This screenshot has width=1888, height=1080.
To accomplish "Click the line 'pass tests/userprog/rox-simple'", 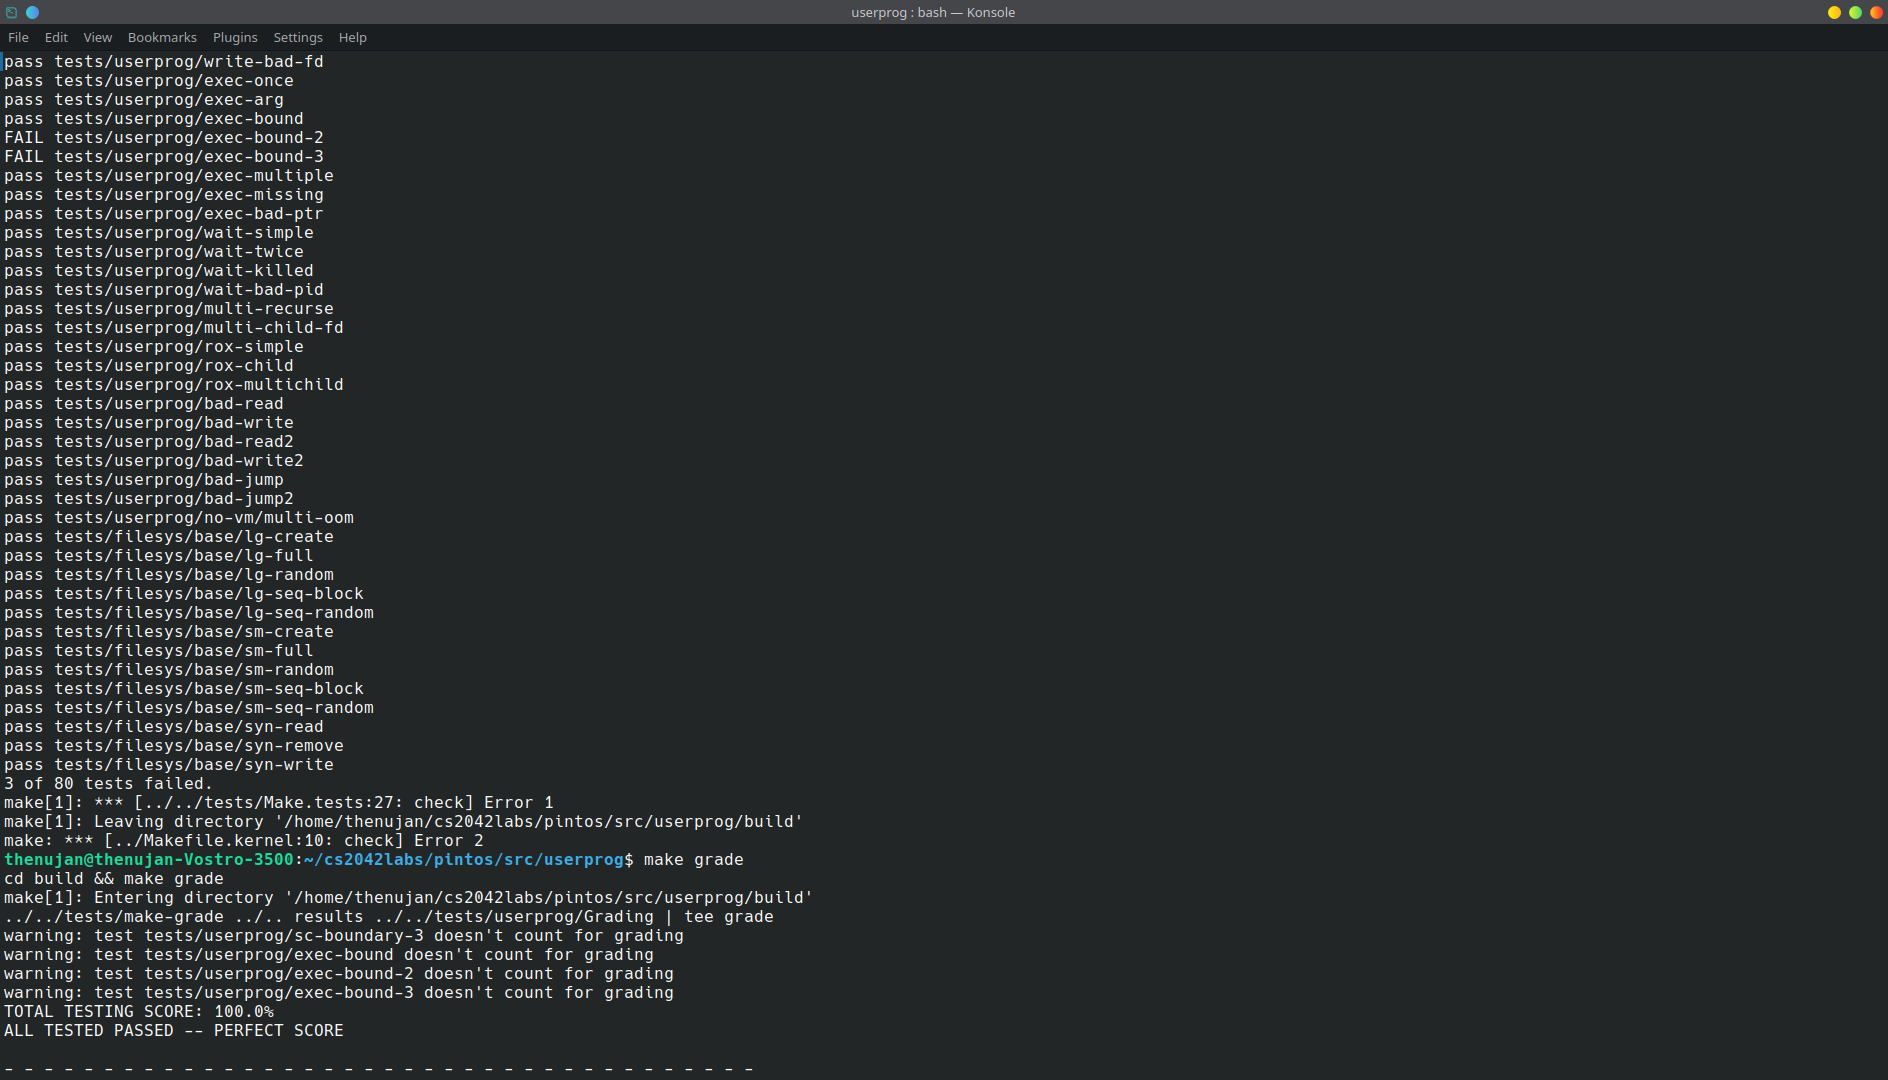I will [x=154, y=347].
